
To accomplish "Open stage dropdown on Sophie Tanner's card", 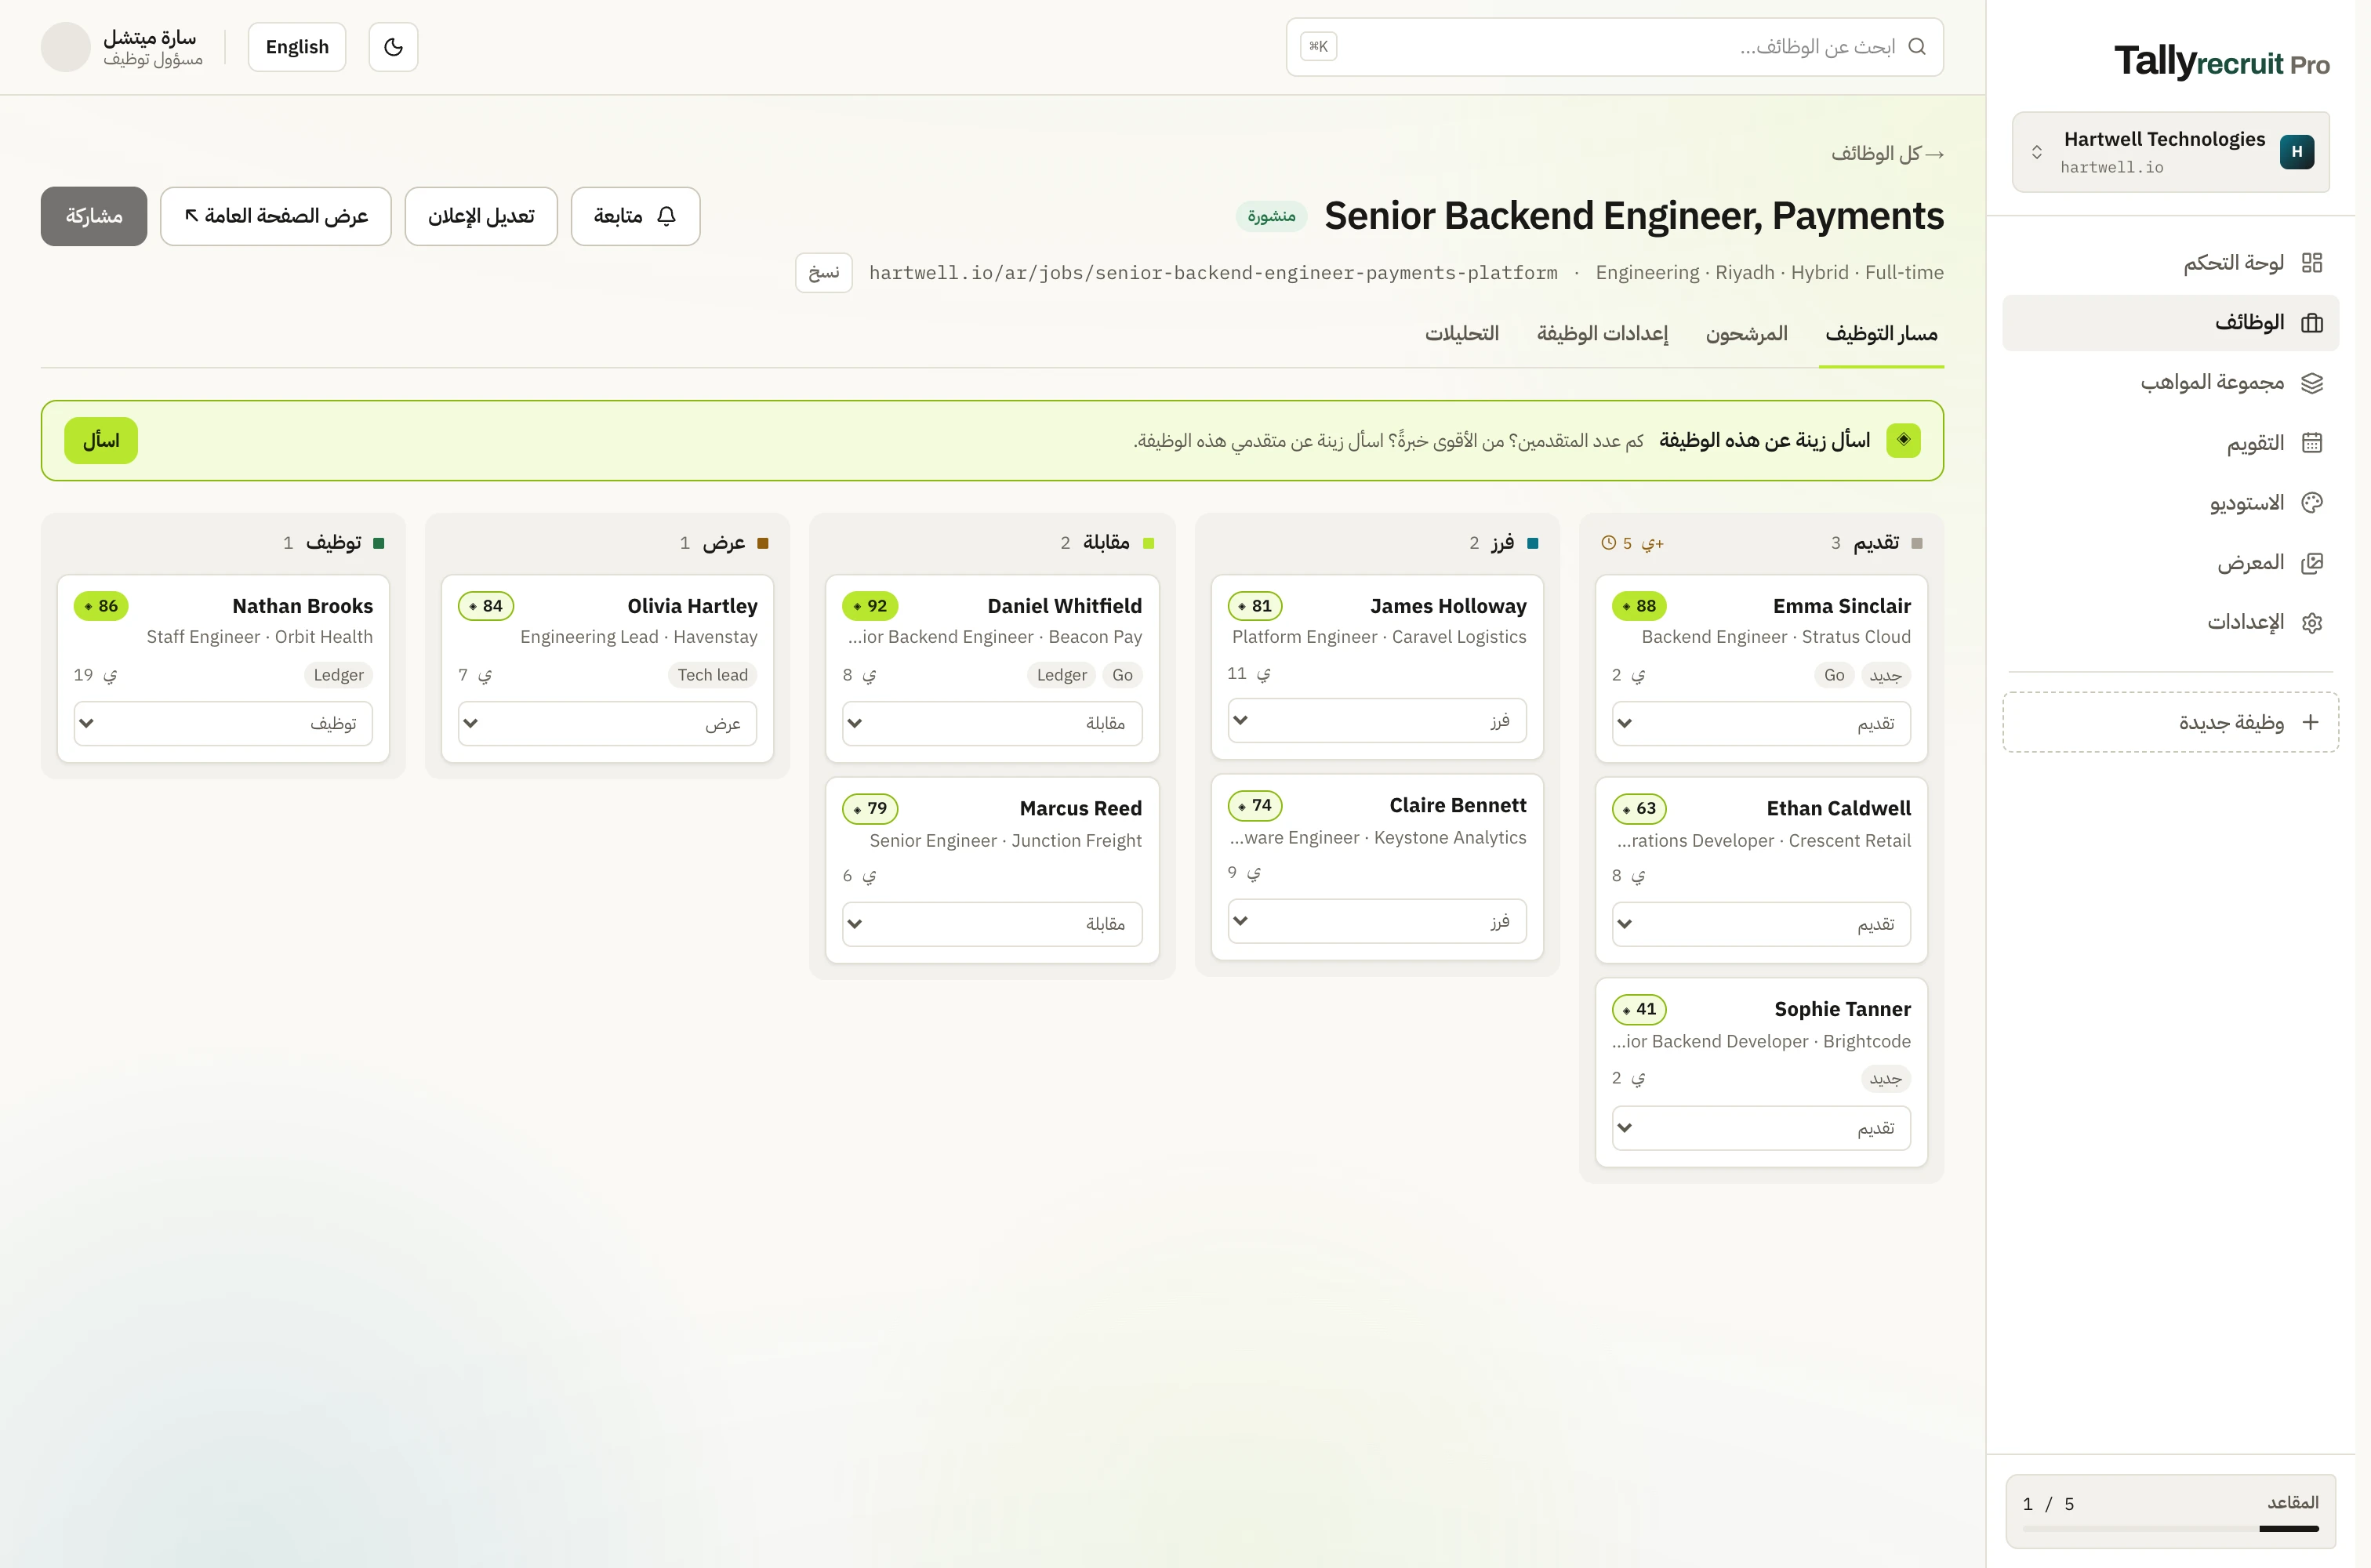I will (x=1761, y=1128).
